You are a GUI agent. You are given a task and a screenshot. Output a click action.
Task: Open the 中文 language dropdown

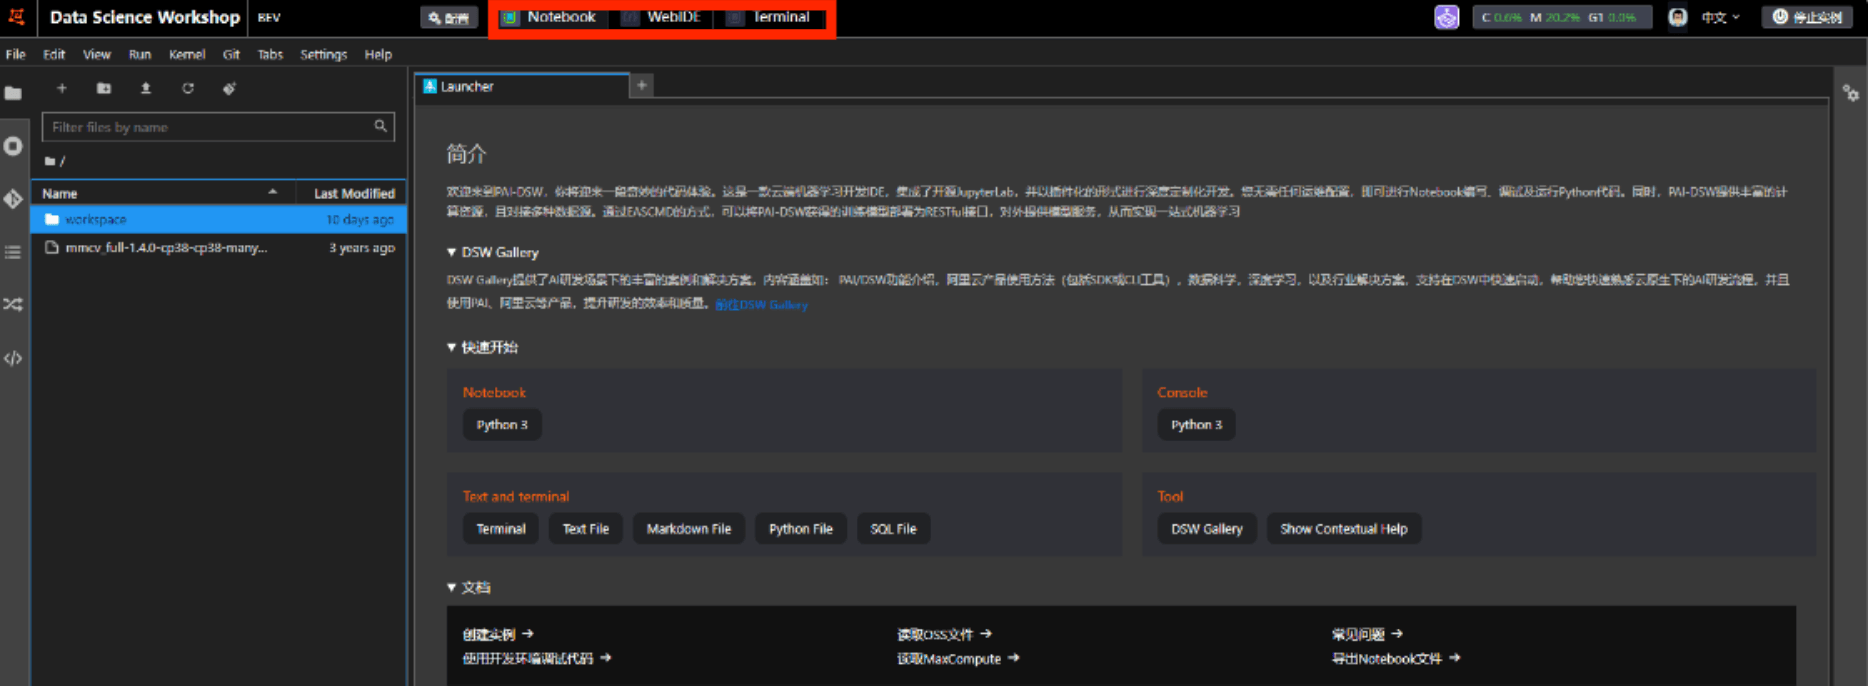click(1721, 17)
